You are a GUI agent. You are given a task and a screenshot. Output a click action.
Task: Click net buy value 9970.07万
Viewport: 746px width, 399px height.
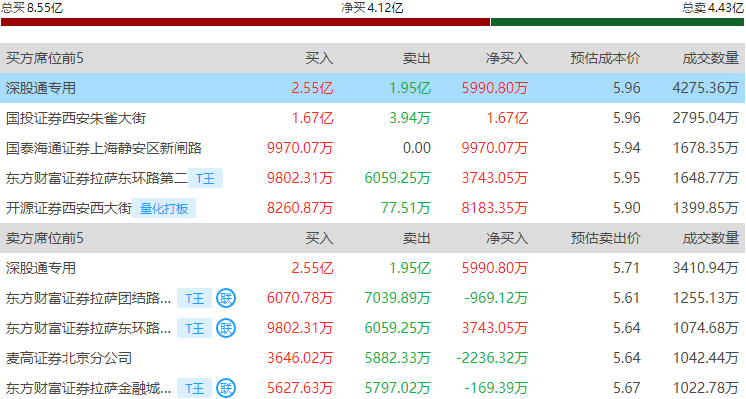[495, 148]
